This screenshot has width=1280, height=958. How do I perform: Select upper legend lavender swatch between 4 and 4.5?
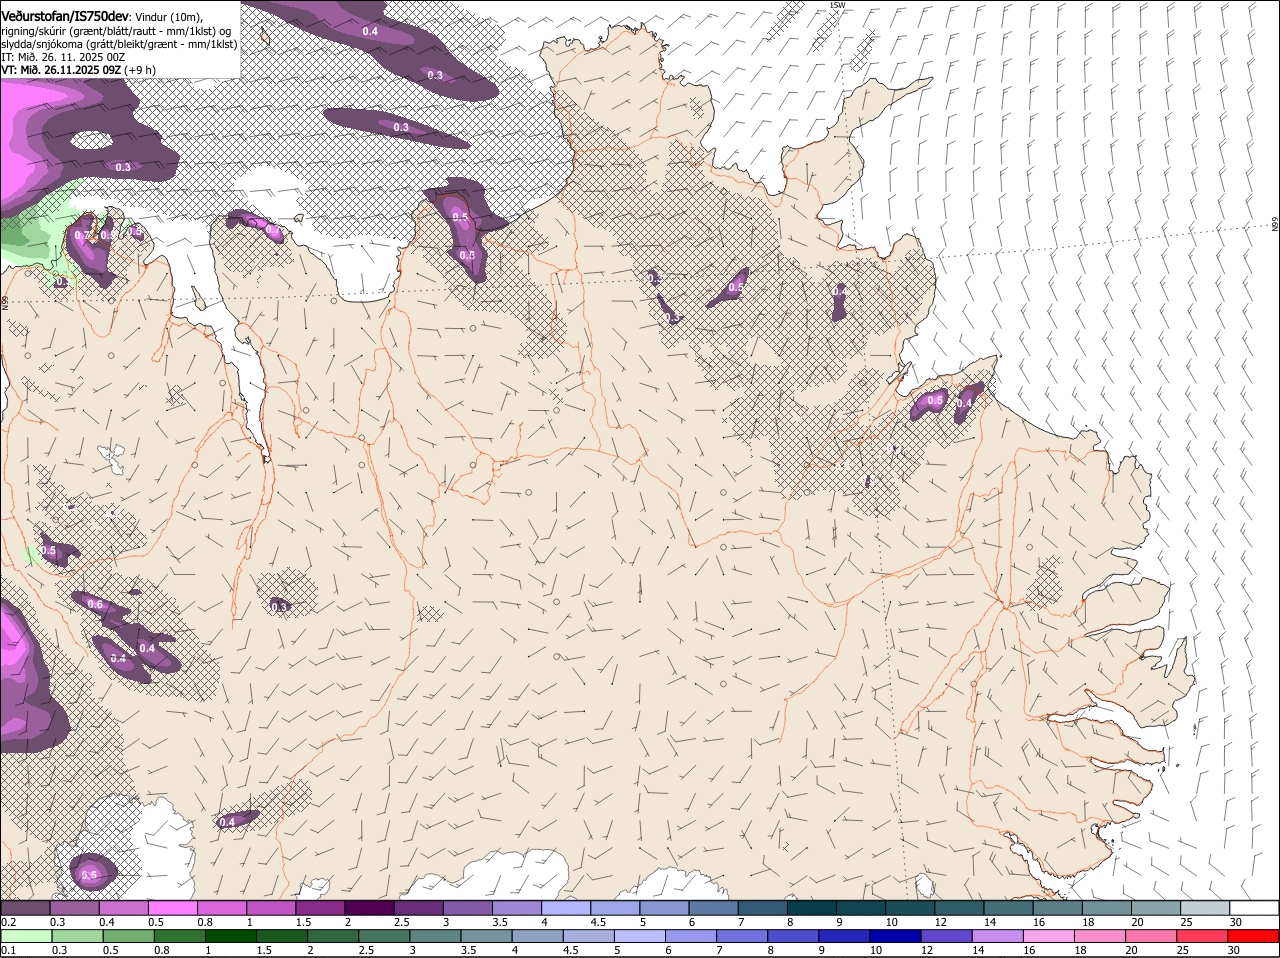pos(565,907)
